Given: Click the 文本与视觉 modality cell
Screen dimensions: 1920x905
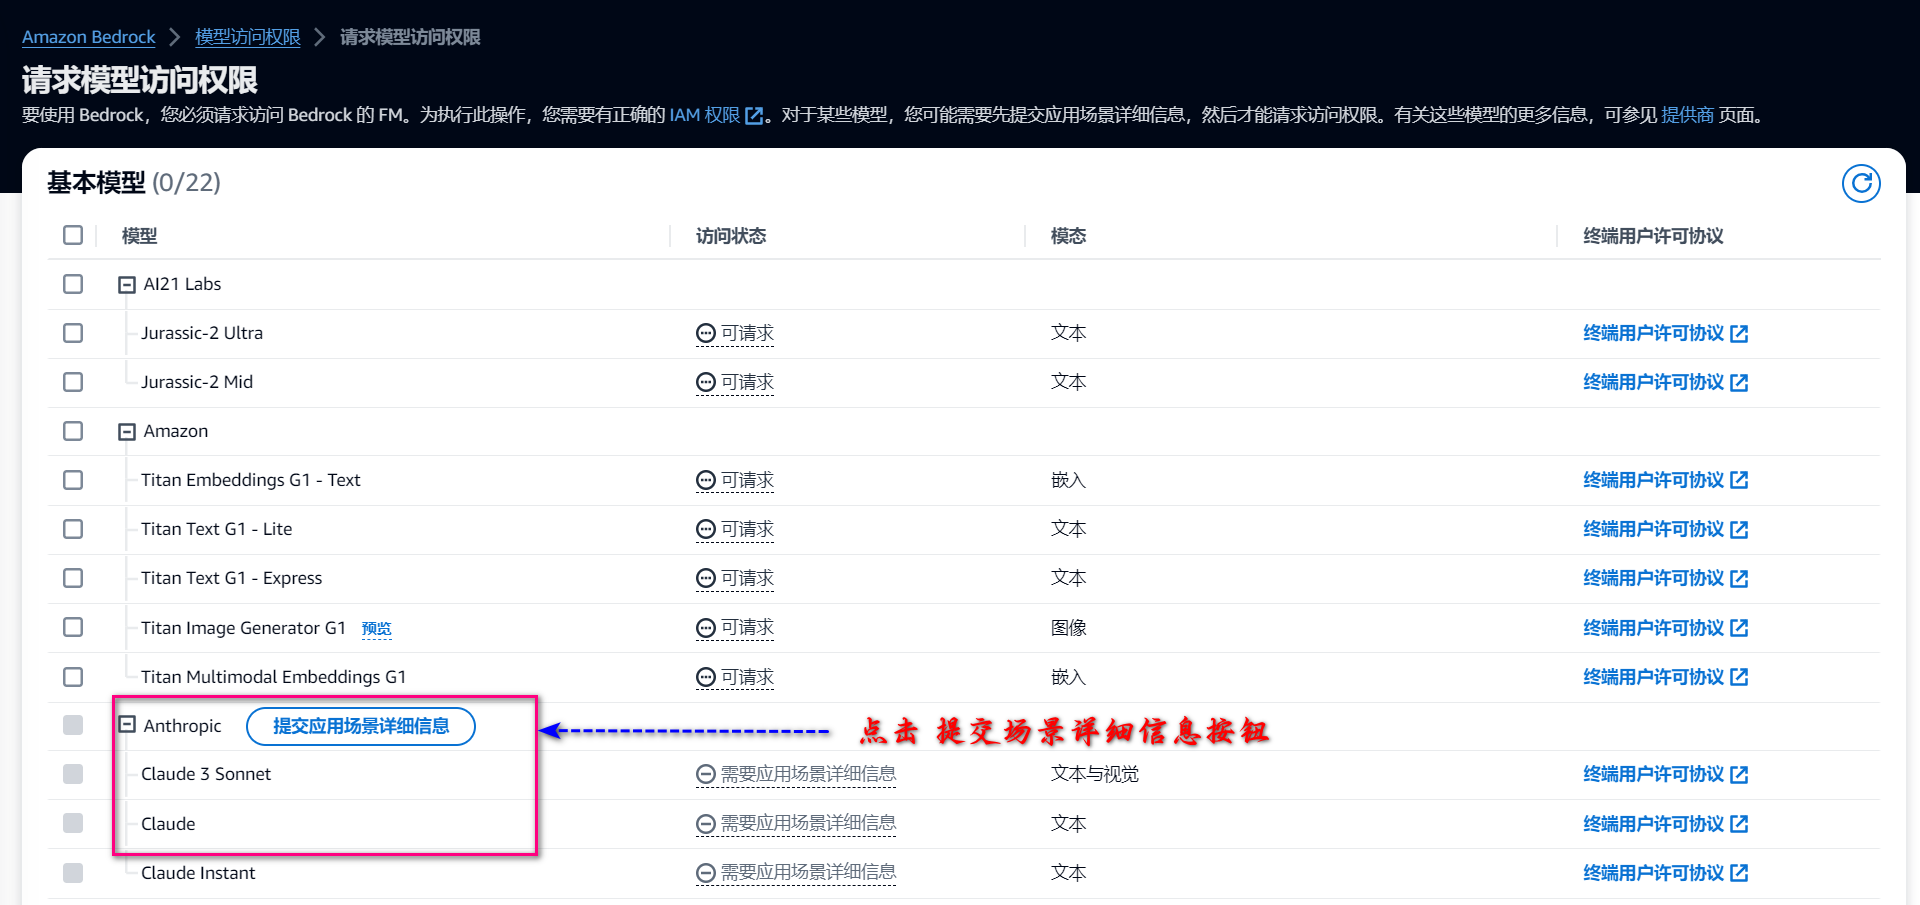Looking at the screenshot, I should 1095,774.
